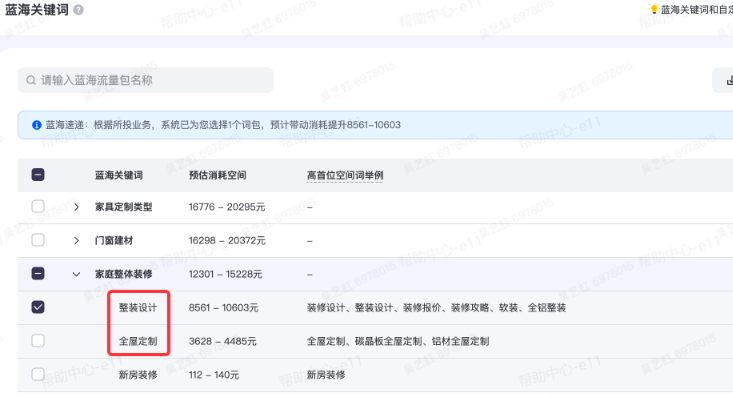
Task: Click the download button at right edge
Action: click(724, 80)
